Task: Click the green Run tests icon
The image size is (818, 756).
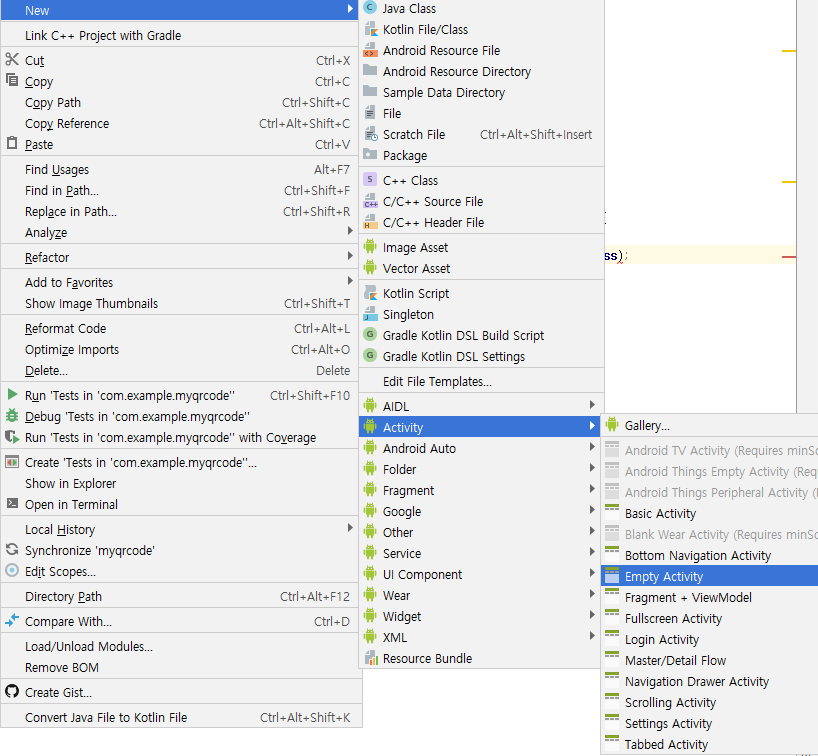Action: pos(12,394)
